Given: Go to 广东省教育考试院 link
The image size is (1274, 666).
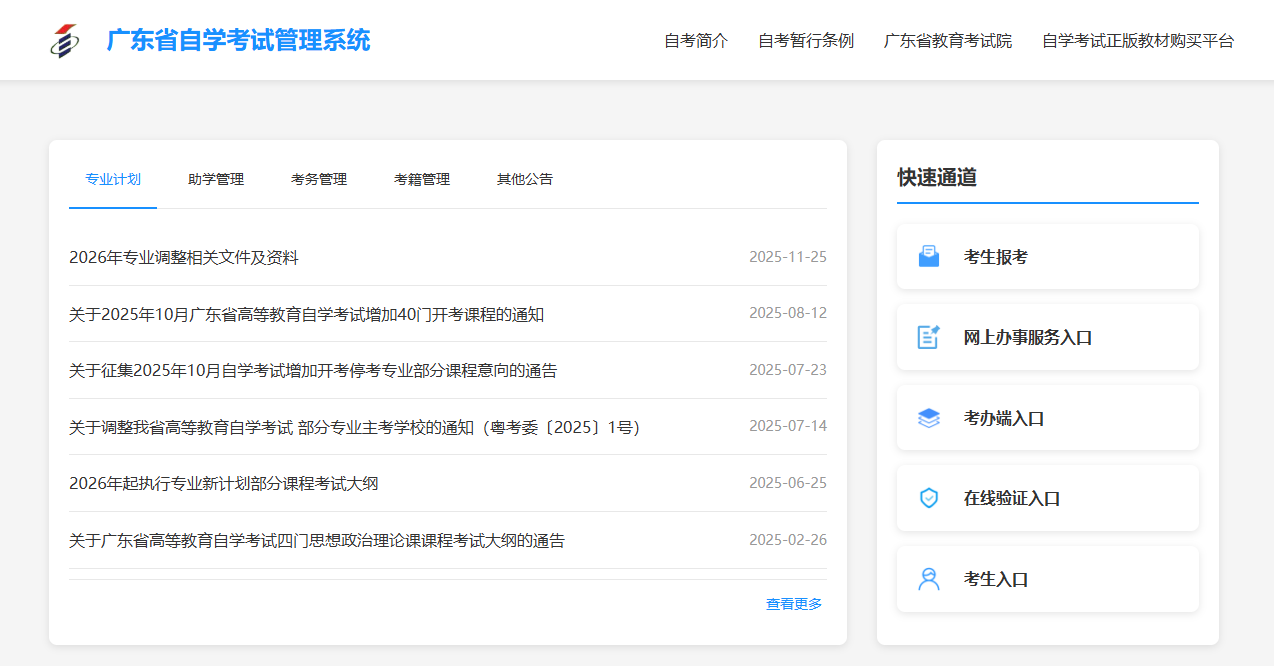Looking at the screenshot, I should coord(948,41).
